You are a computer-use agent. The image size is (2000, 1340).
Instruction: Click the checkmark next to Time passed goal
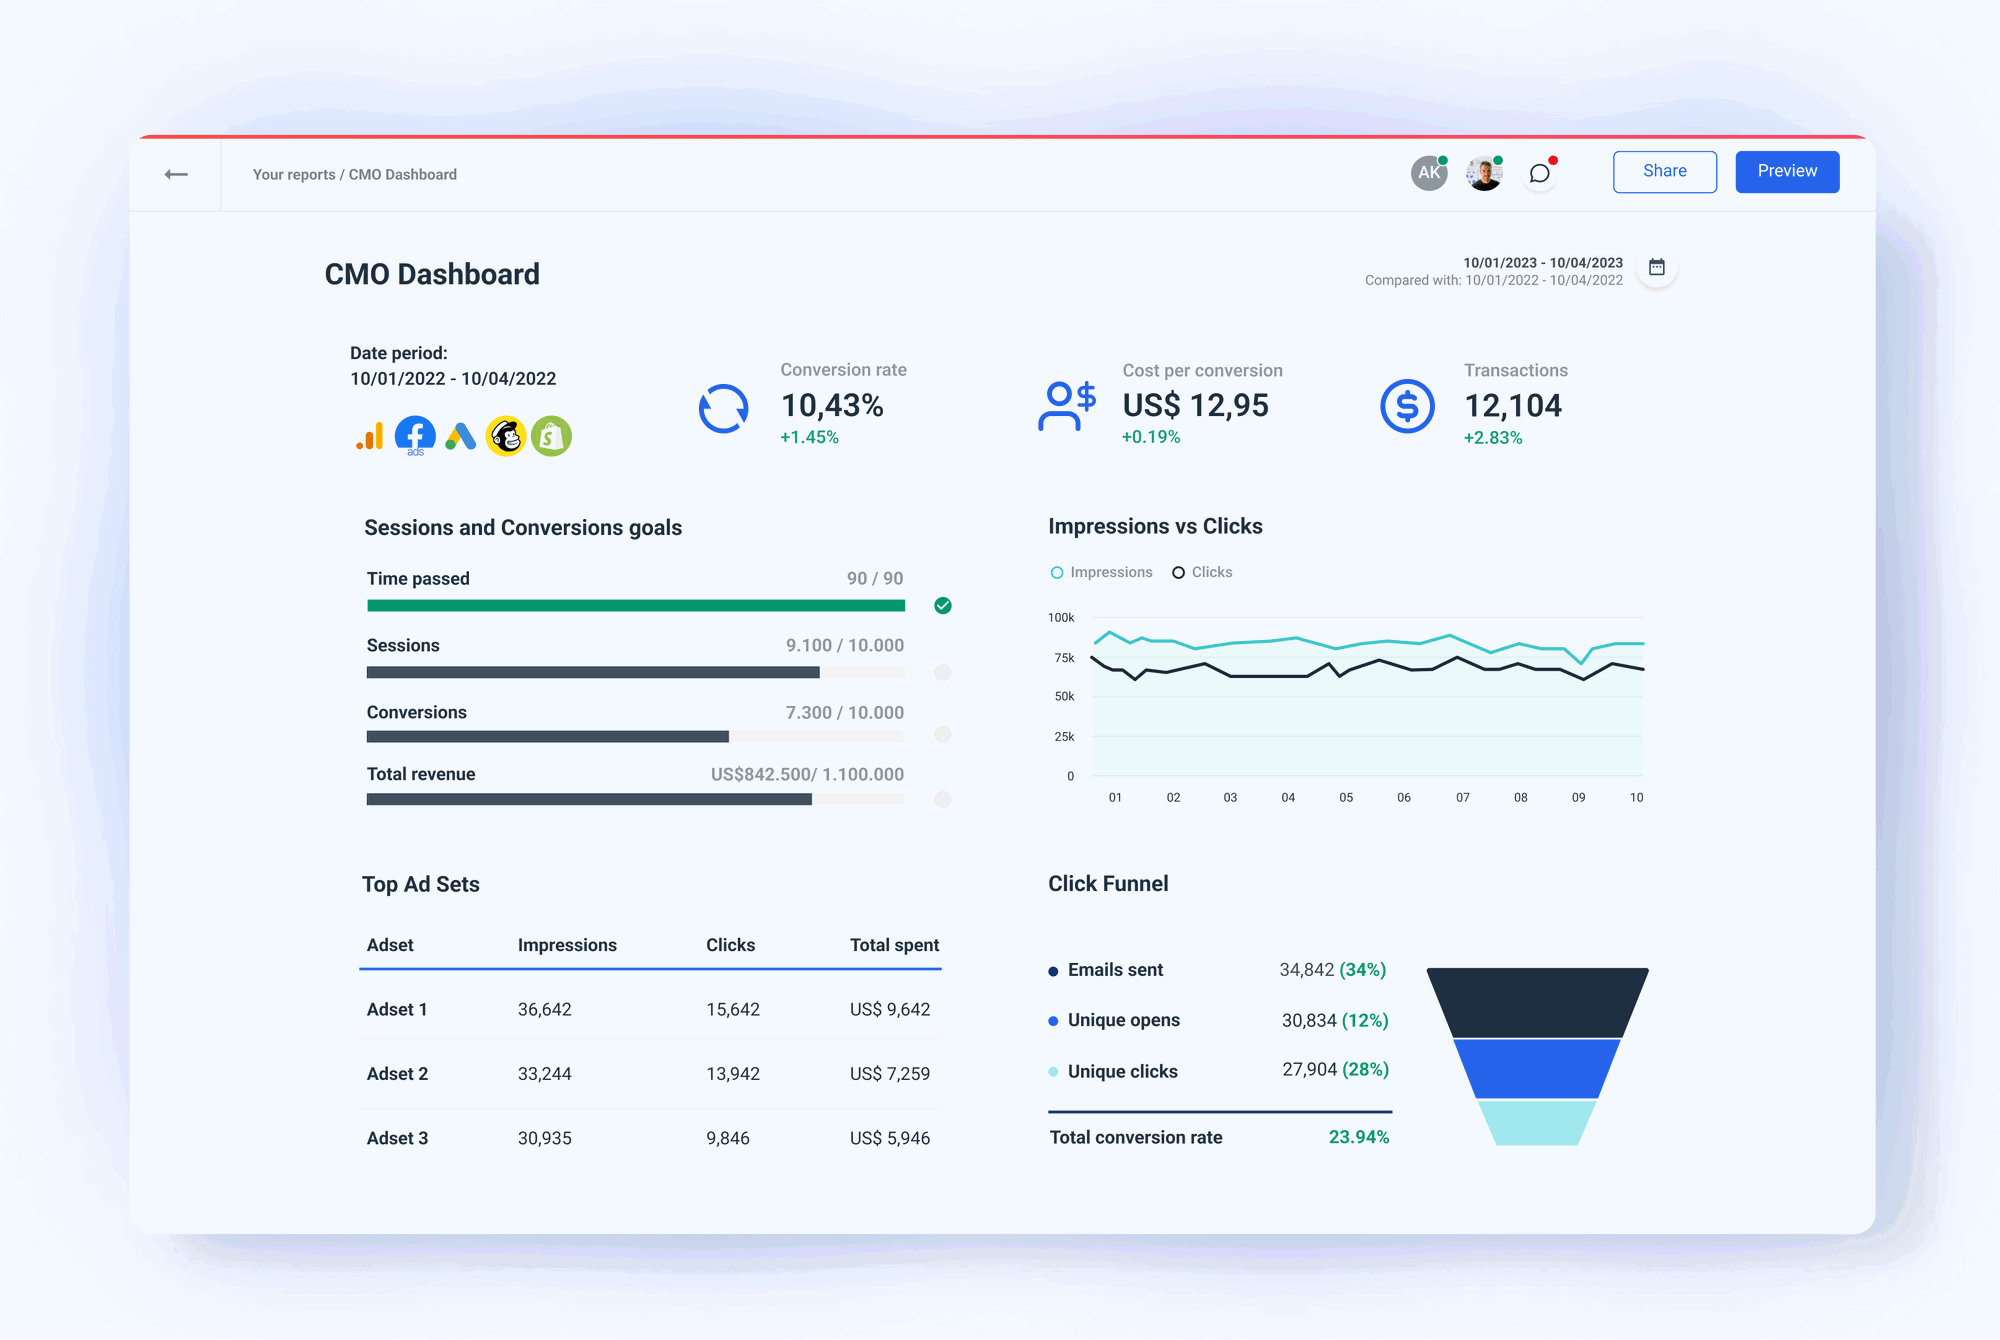click(x=941, y=605)
